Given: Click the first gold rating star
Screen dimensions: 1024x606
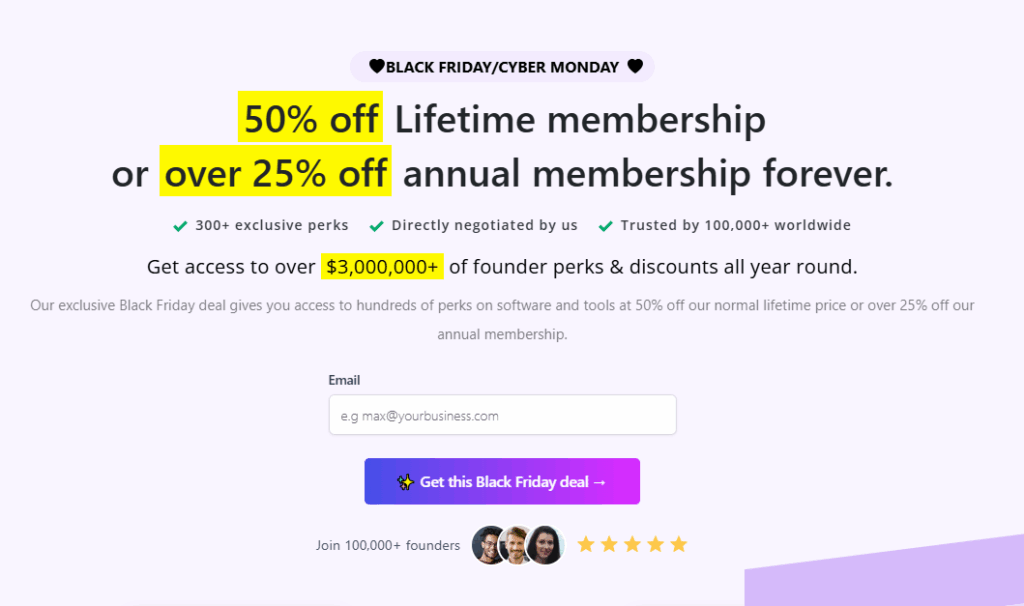Looking at the screenshot, I should click(586, 545).
